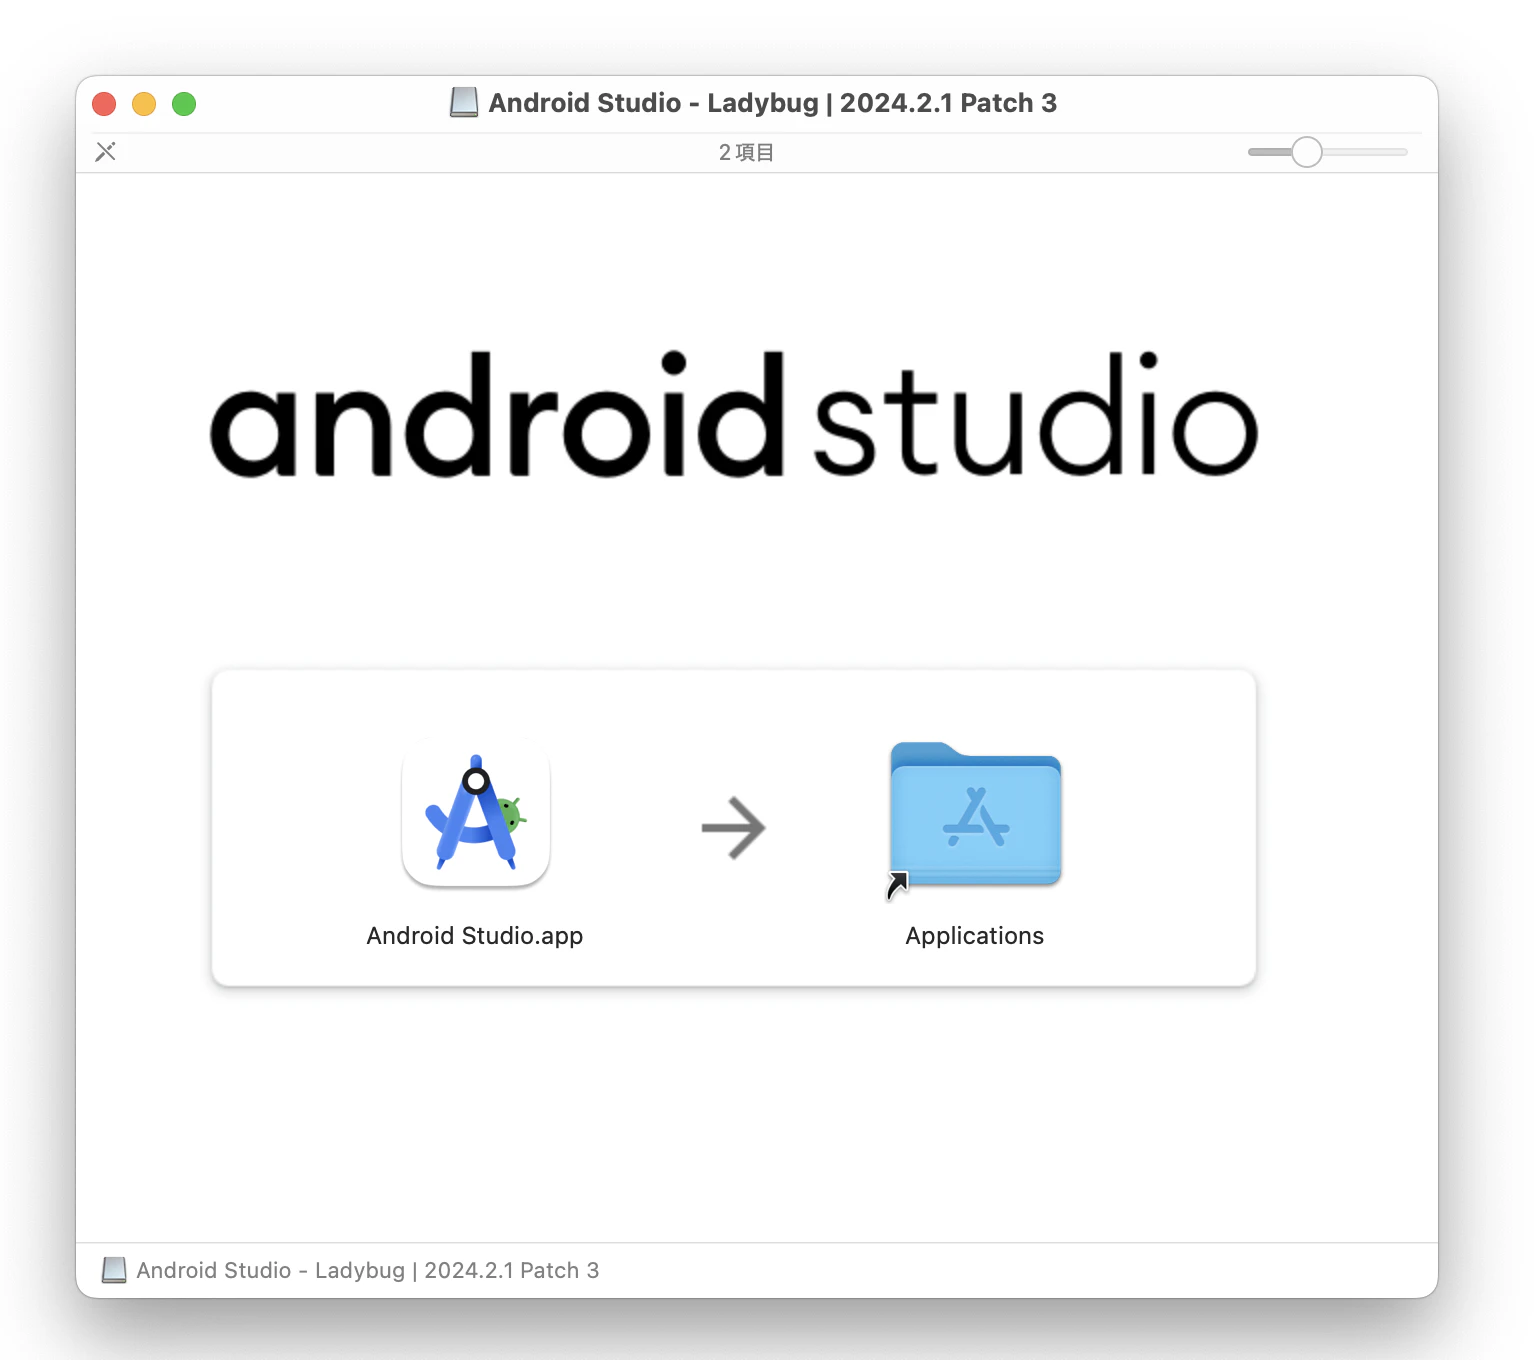Close the Android Studio disk image window
Screen dimensions: 1534x1360
tap(104, 104)
